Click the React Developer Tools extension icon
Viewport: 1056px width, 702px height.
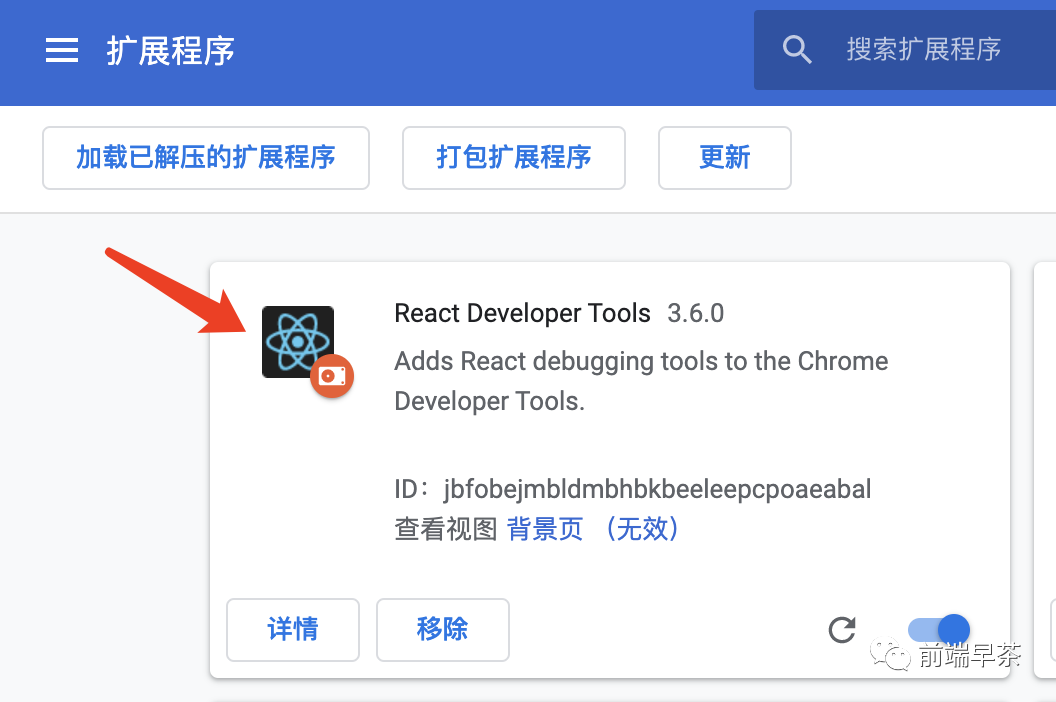click(298, 342)
